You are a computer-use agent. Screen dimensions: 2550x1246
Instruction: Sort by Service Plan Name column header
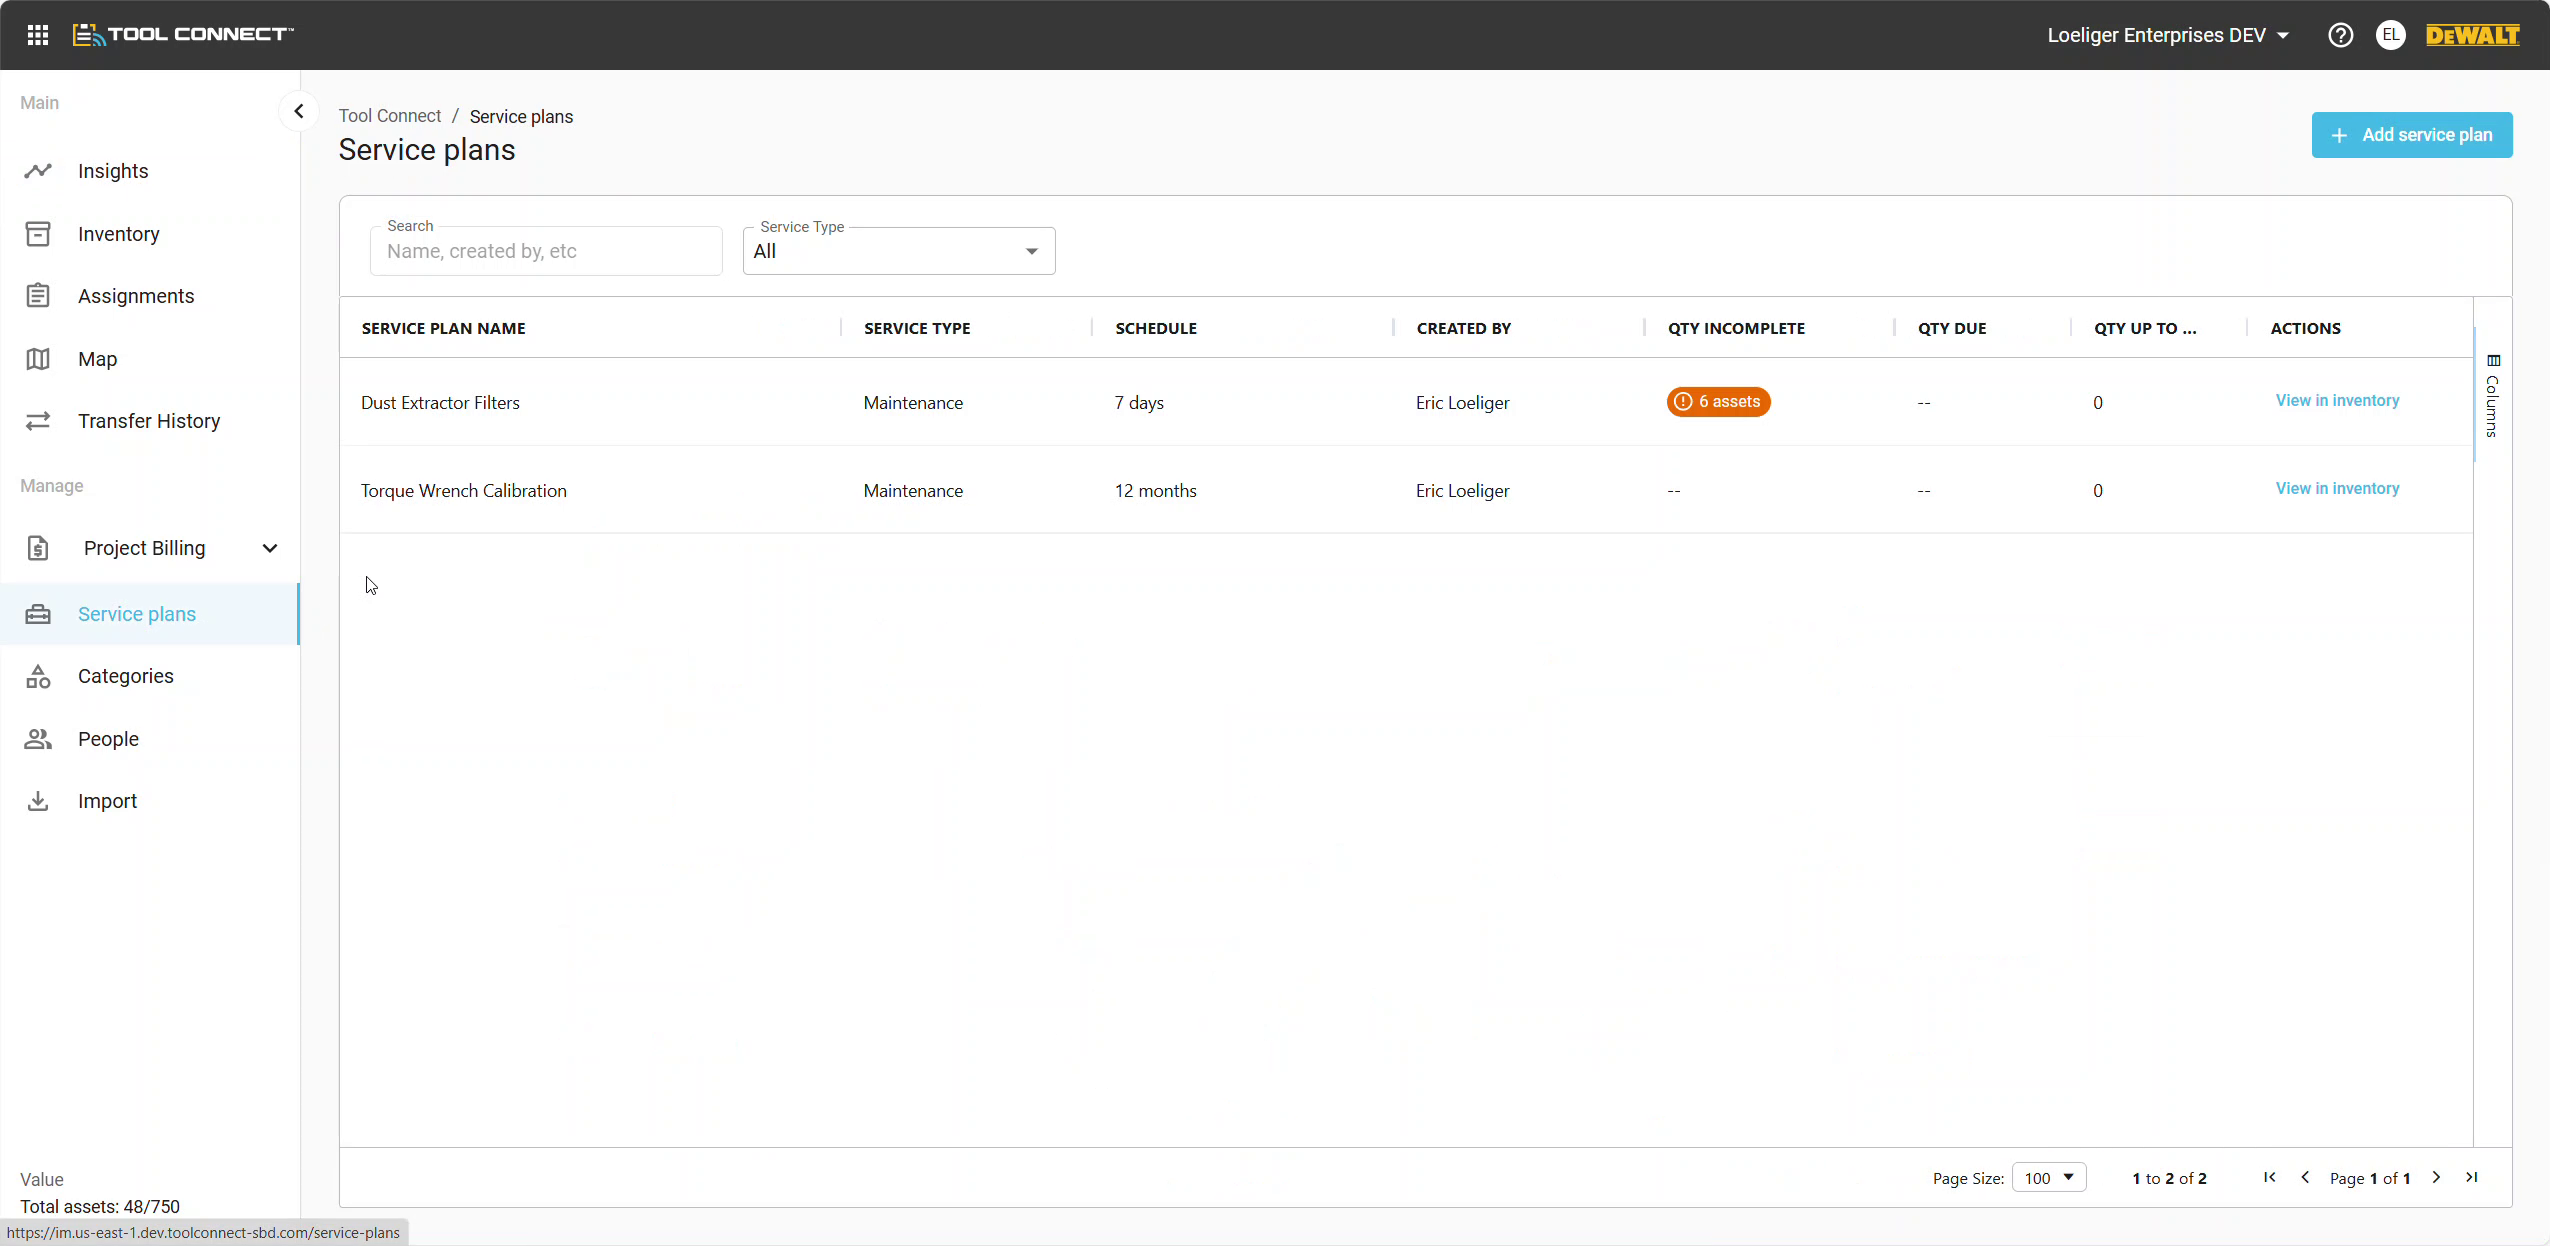coord(443,328)
